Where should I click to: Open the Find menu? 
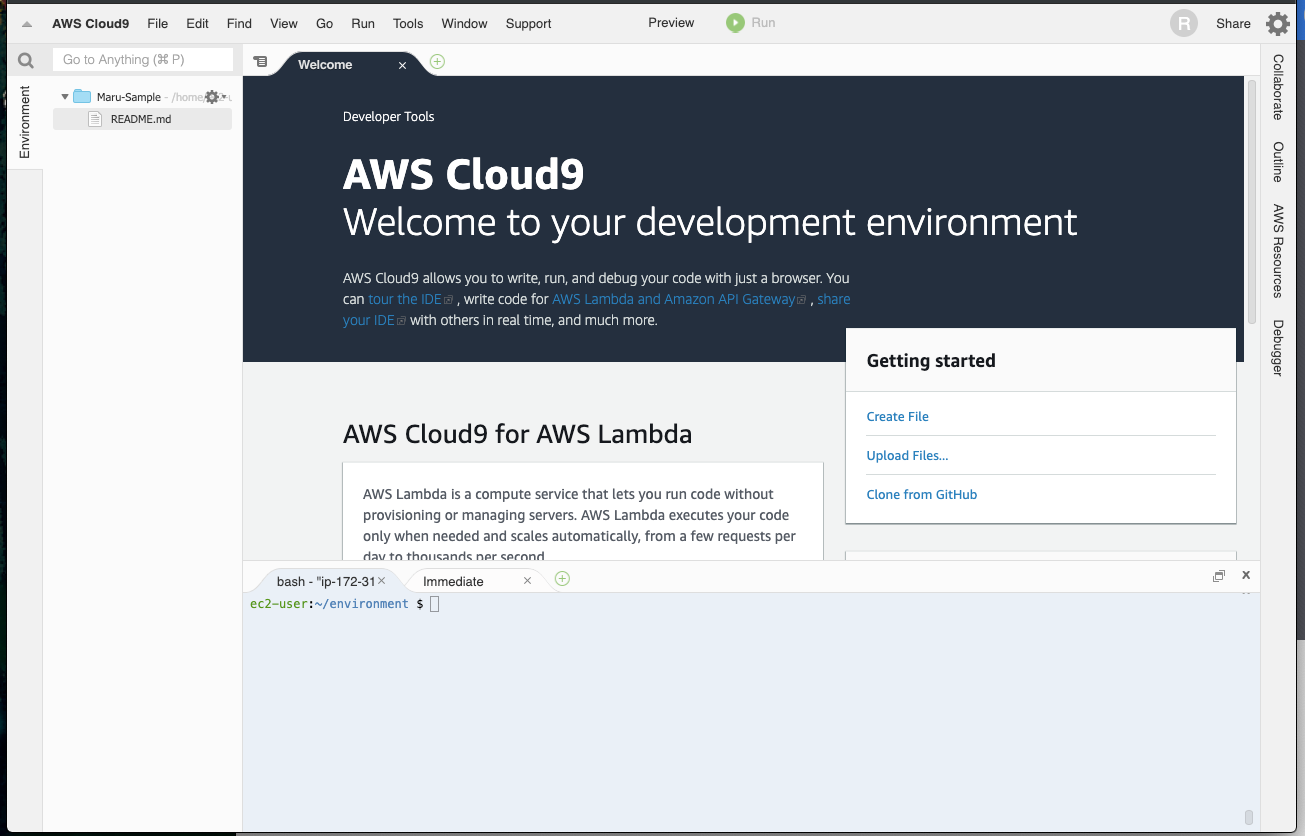pos(239,23)
